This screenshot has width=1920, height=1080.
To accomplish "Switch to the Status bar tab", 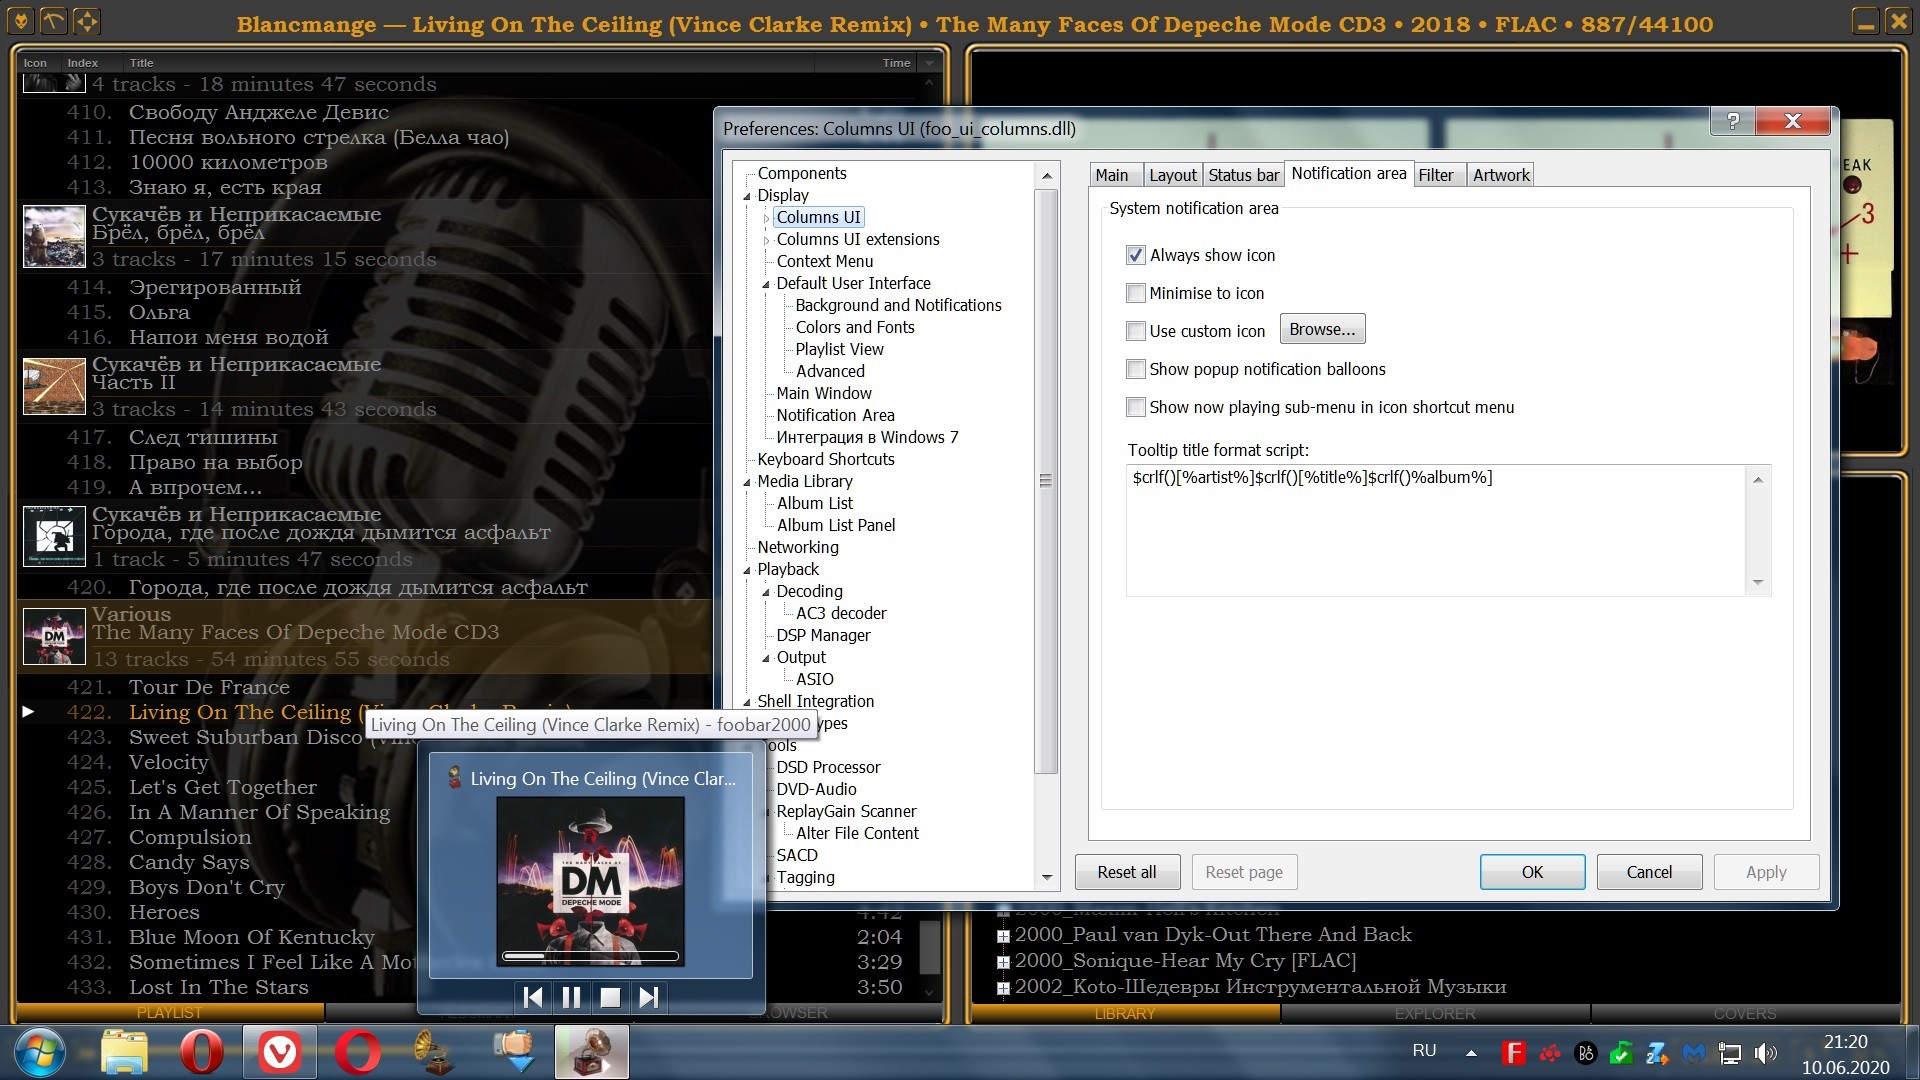I will (x=1243, y=175).
